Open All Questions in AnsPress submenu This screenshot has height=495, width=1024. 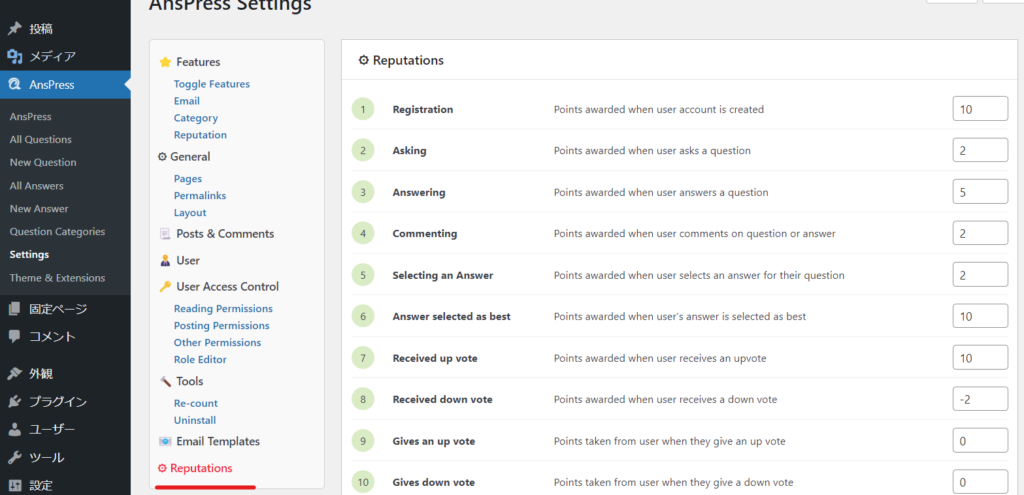click(x=41, y=140)
